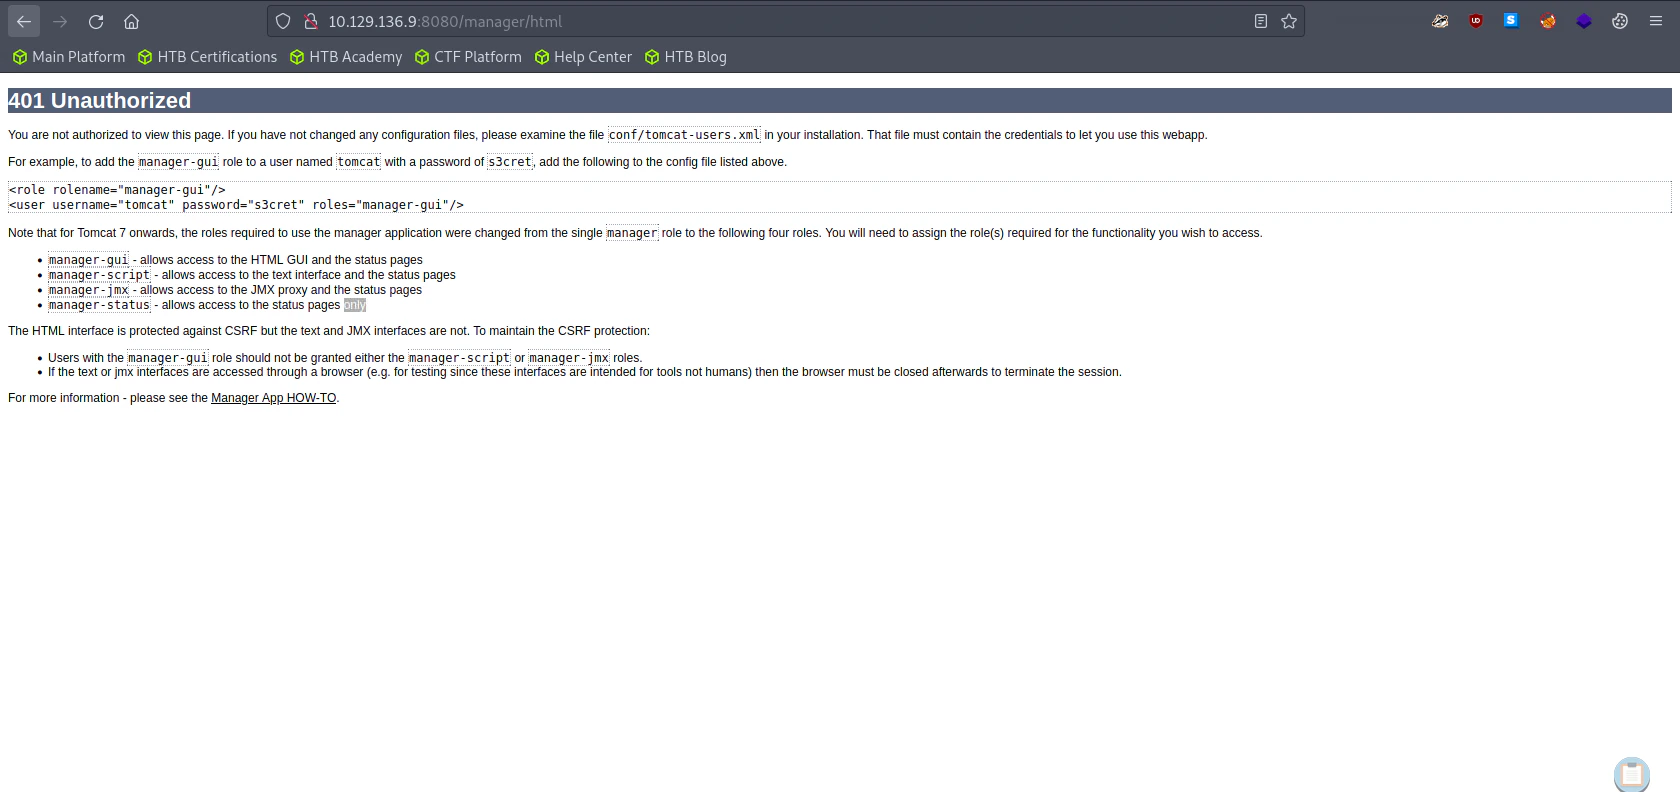
Task: Open the HTB Blog bookmark
Action: click(686, 57)
